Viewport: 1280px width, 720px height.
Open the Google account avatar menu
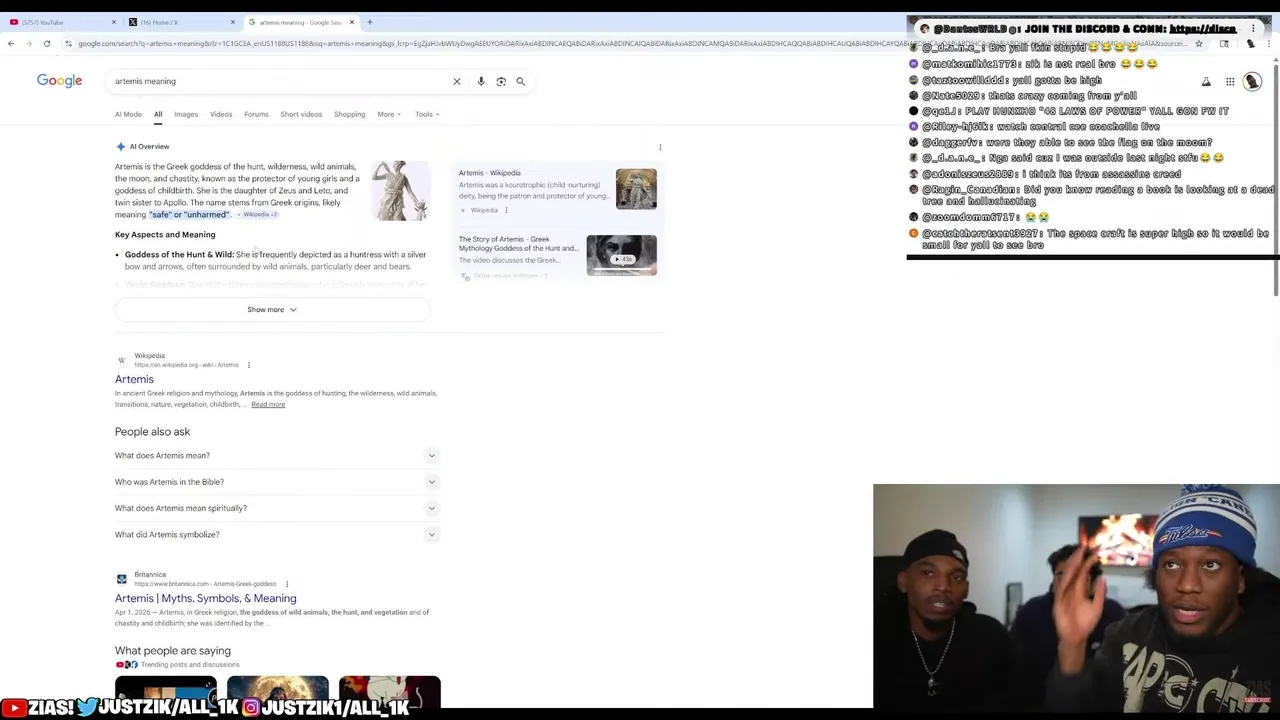point(1253,81)
